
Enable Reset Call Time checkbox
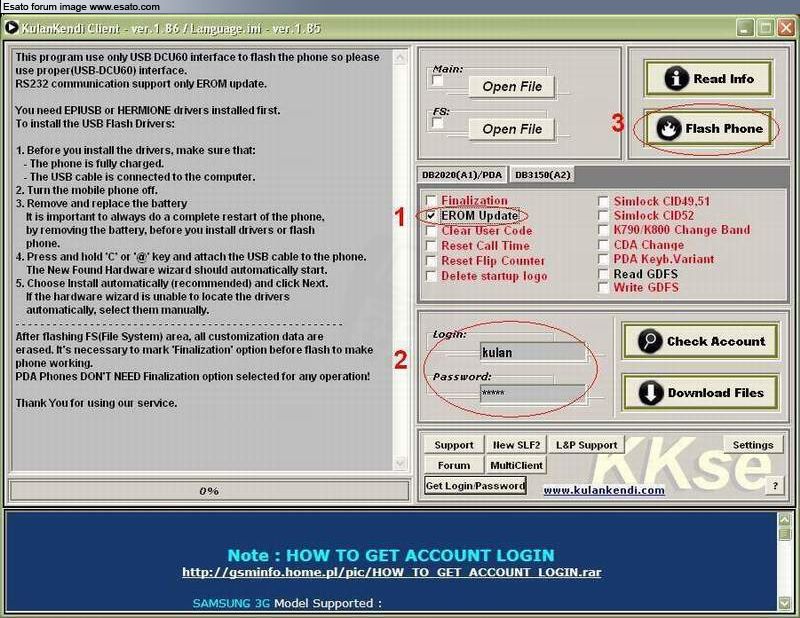[431, 246]
